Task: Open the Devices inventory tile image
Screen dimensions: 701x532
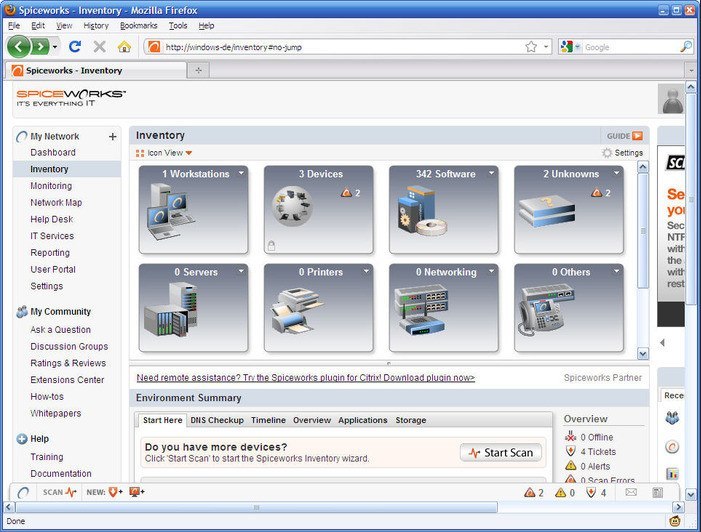Action: coord(292,206)
